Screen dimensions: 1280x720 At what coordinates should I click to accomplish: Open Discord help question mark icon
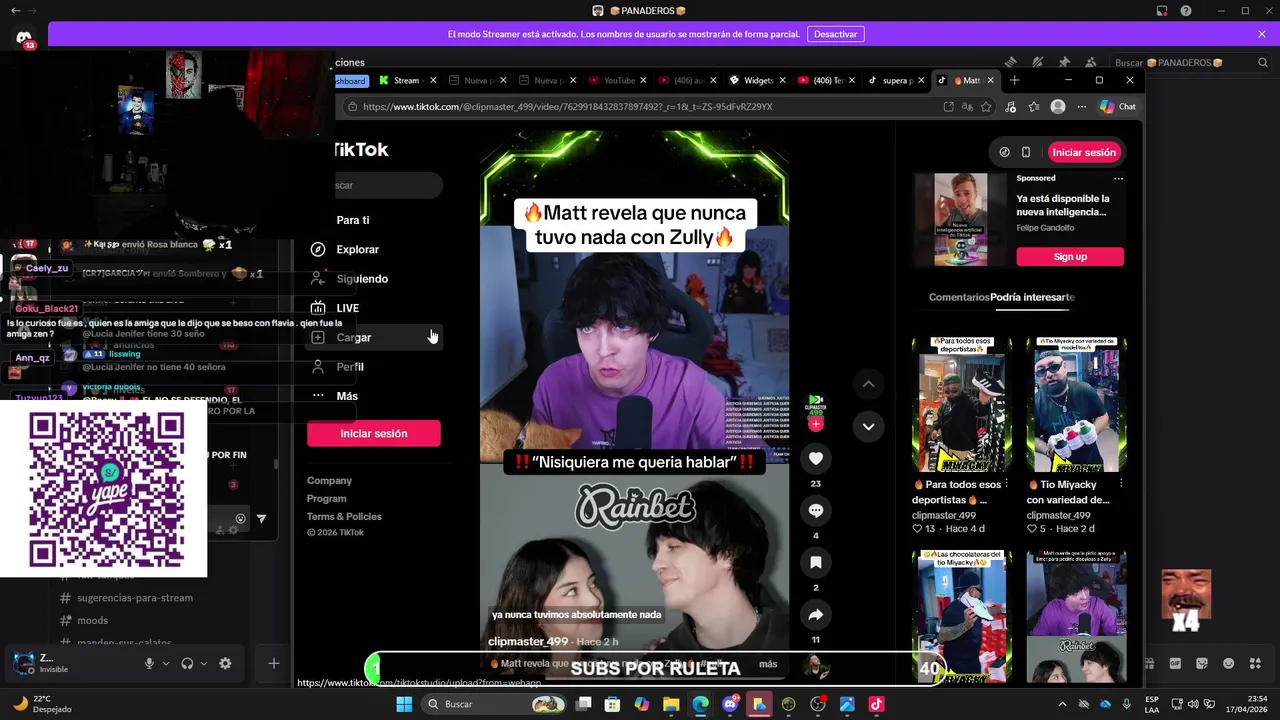click(1186, 11)
